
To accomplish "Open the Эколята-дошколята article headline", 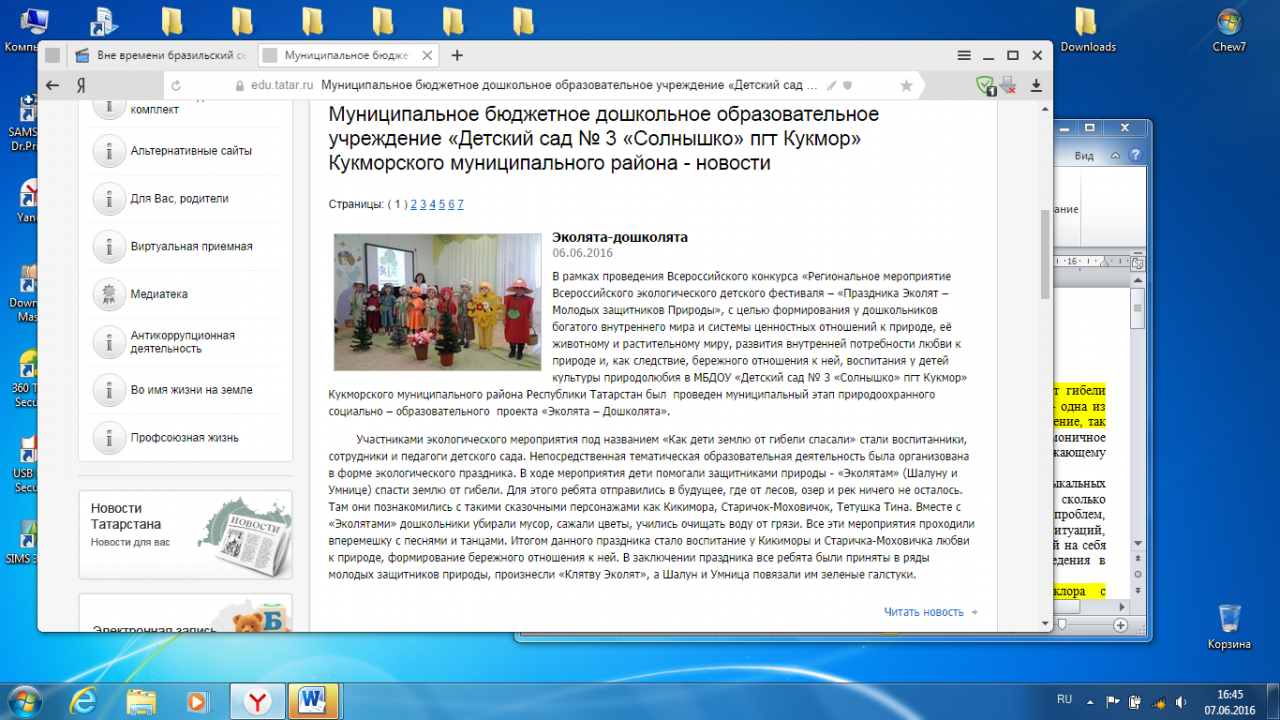I will click(620, 238).
